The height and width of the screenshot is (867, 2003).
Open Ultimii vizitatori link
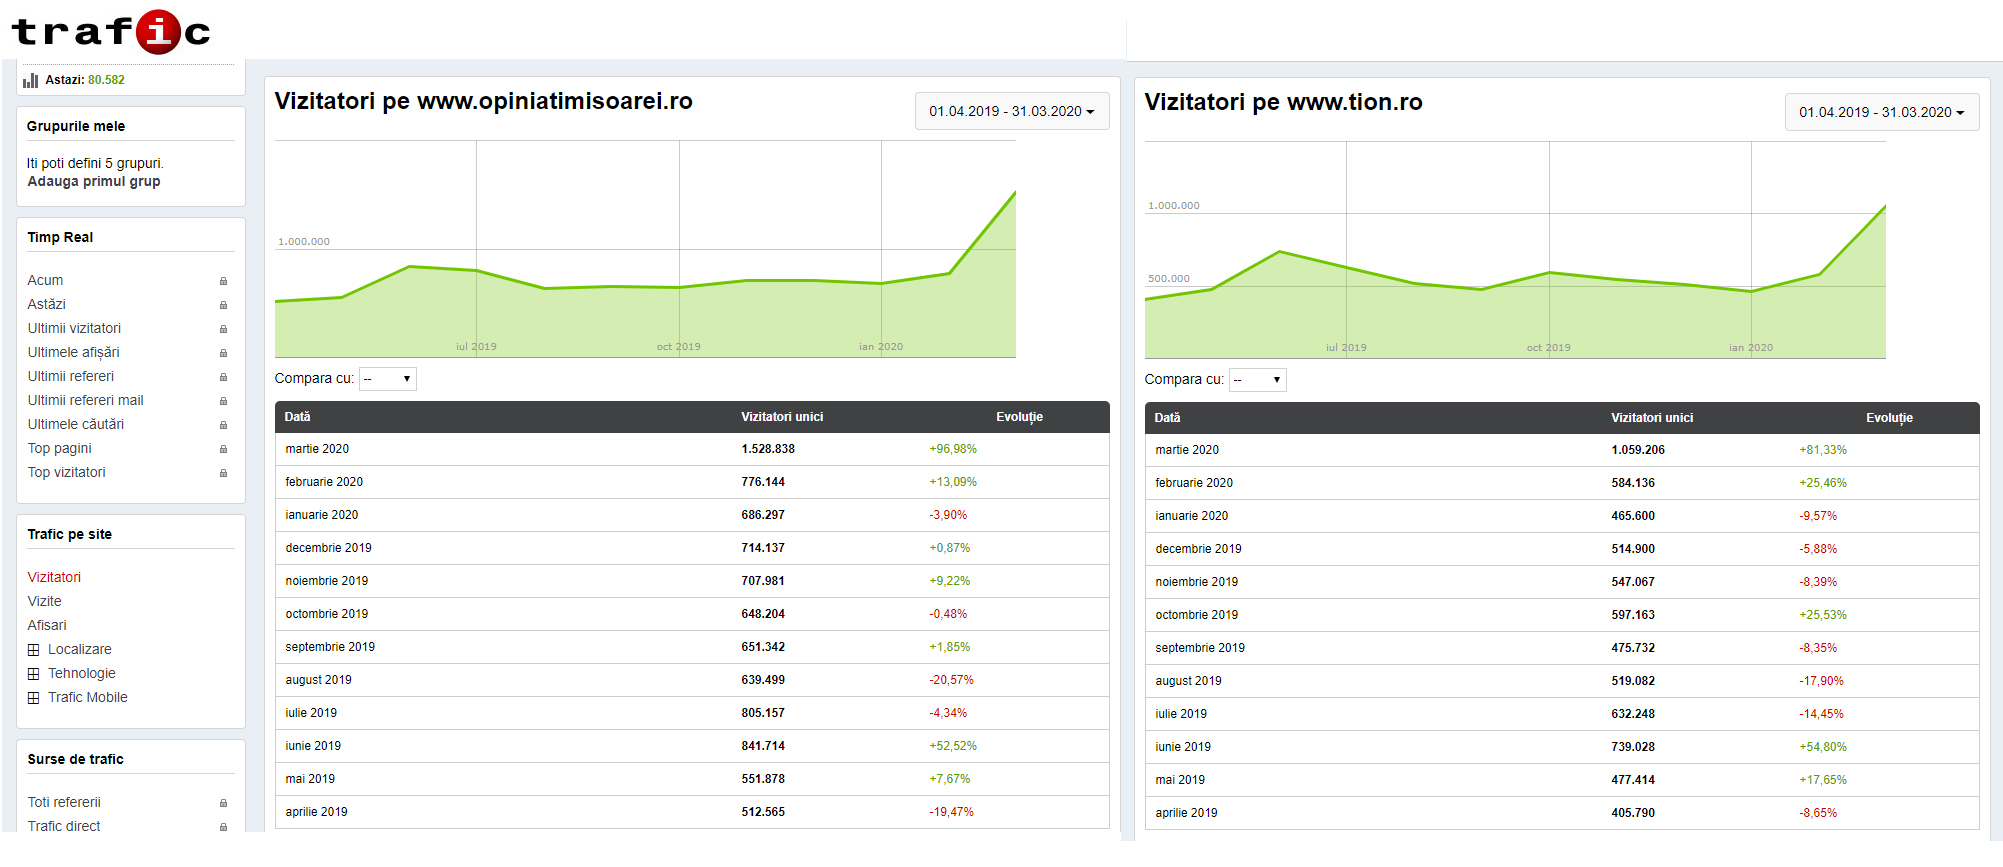click(74, 328)
